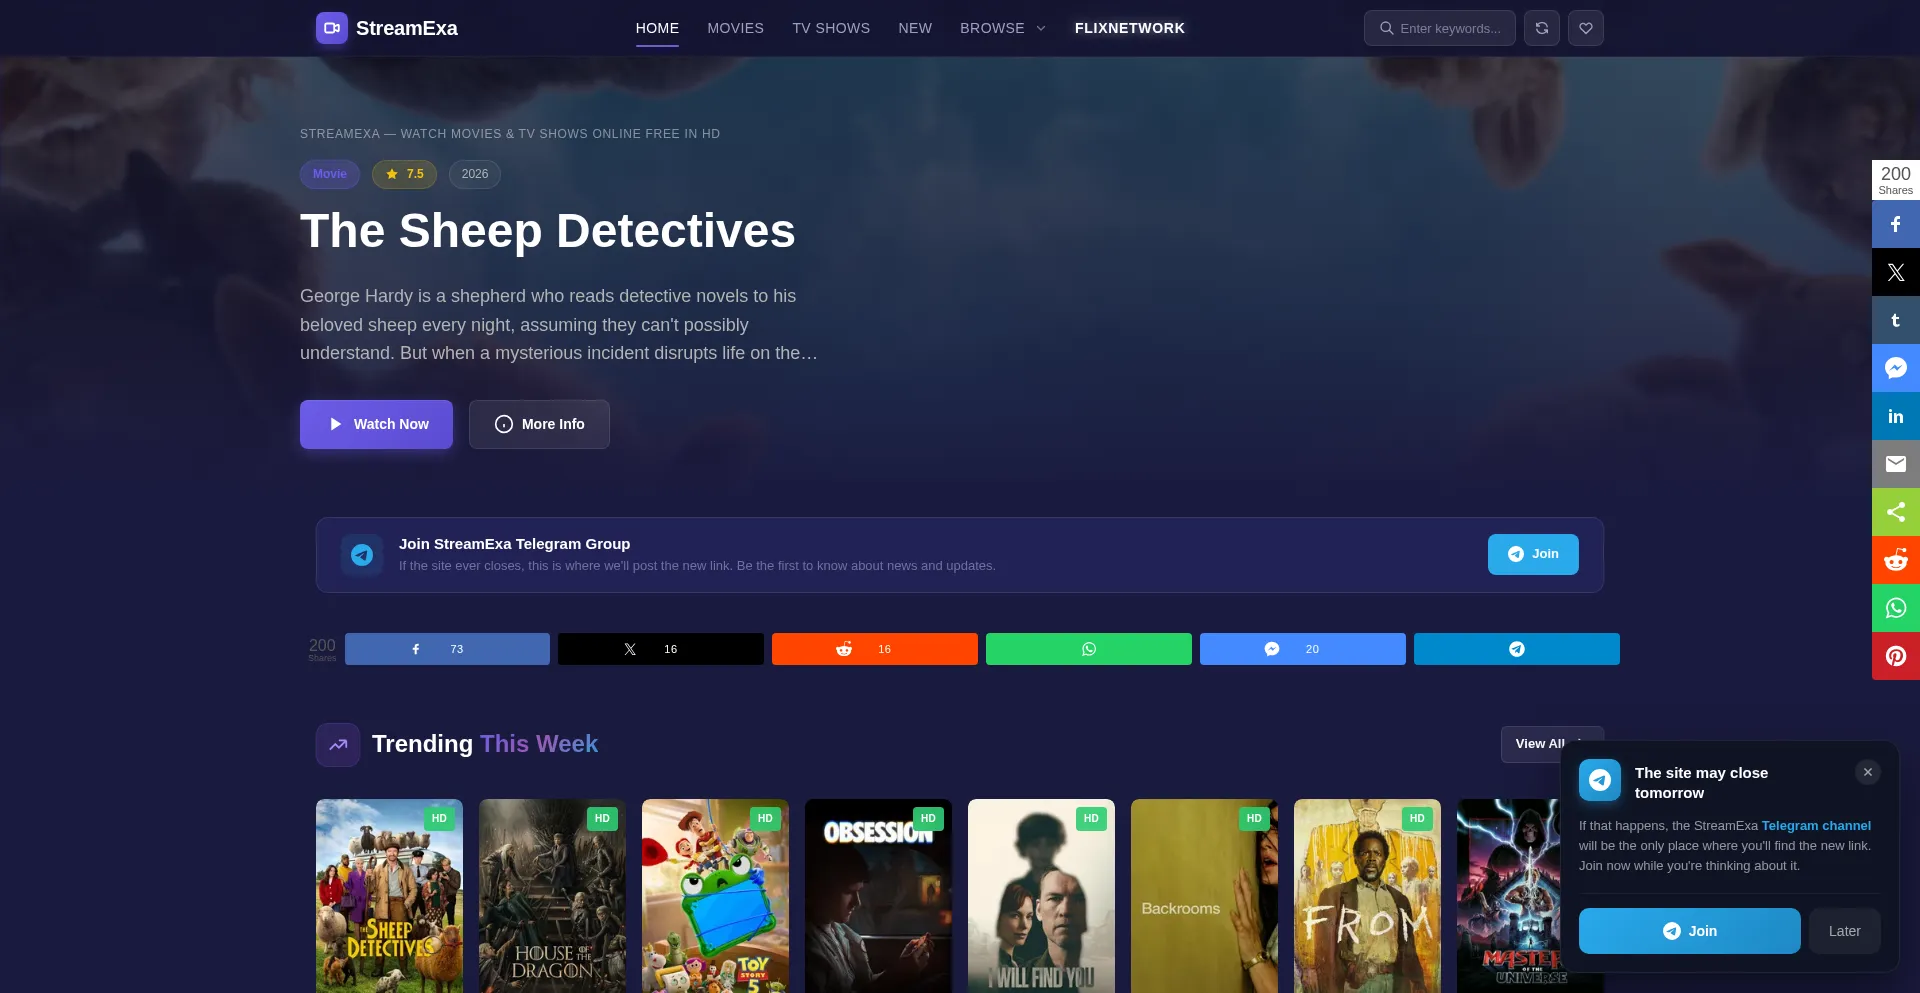Open The Sheep Detectives poster thumbnail
This screenshot has width=1920, height=993.
click(389, 896)
